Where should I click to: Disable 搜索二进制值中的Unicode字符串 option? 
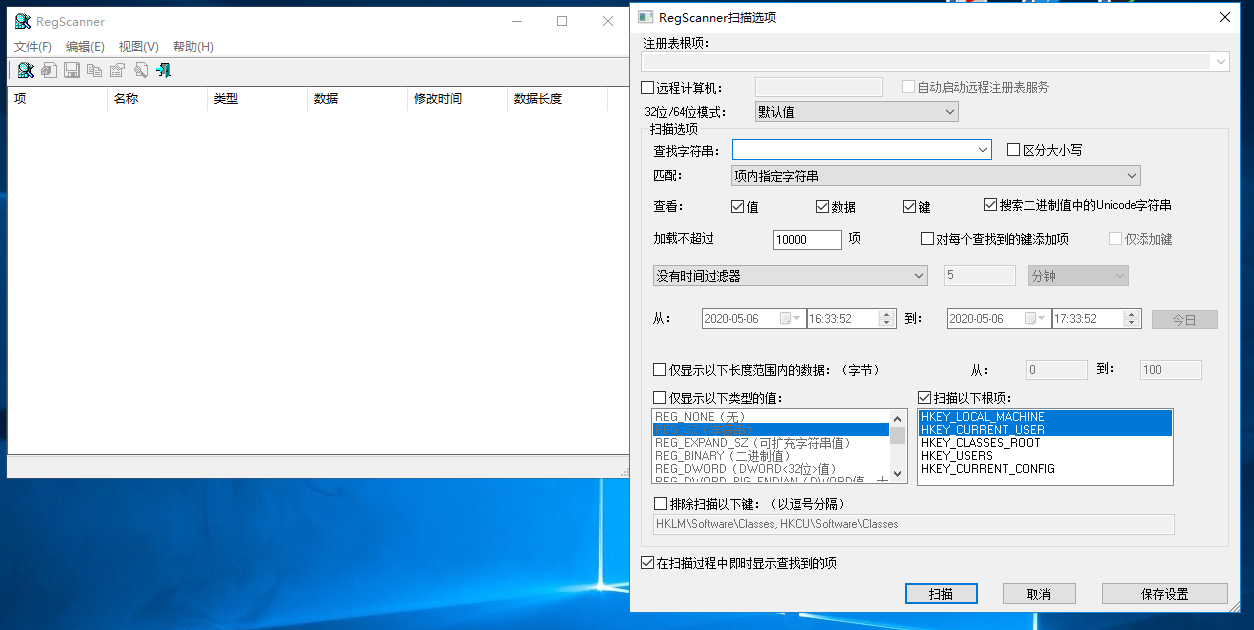[x=990, y=206]
